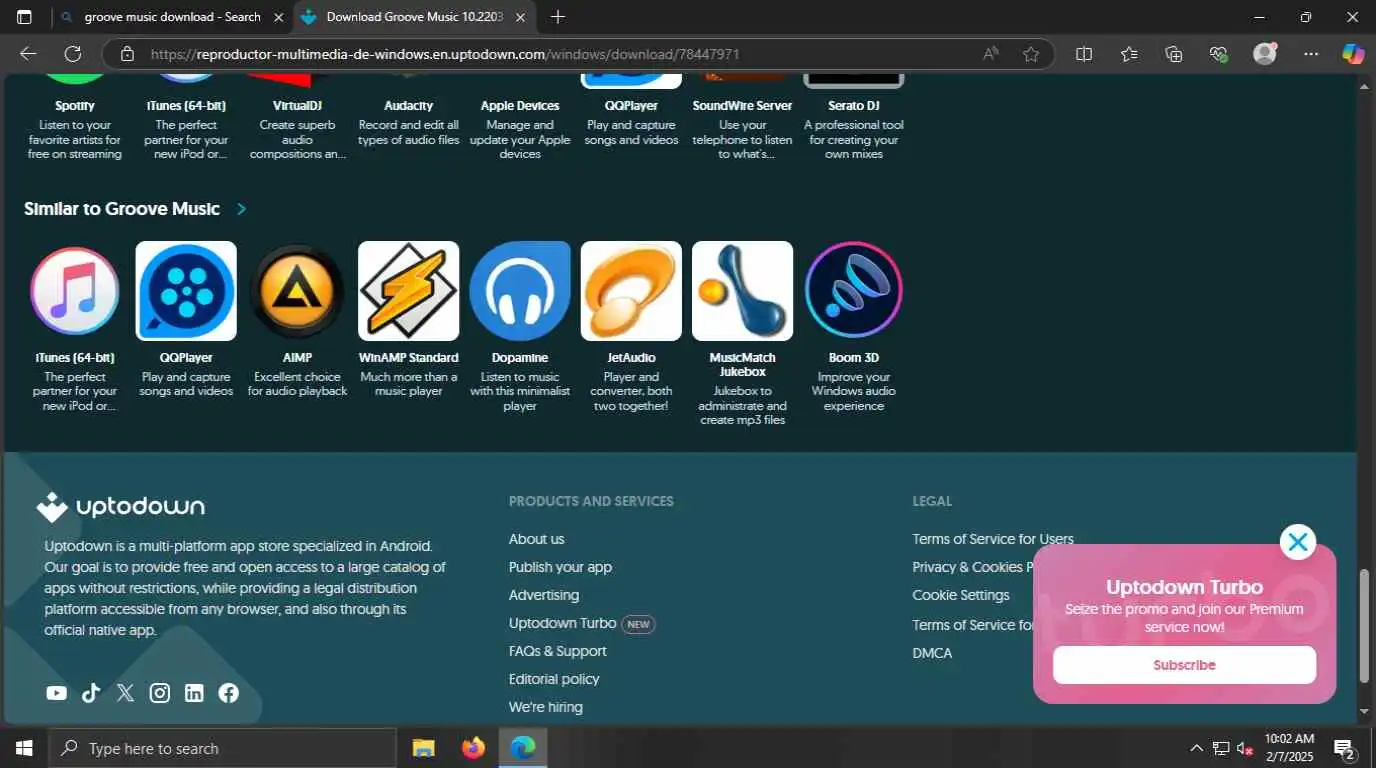1376x768 pixels.
Task: Open Edge read aloud icon
Action: (x=991, y=54)
